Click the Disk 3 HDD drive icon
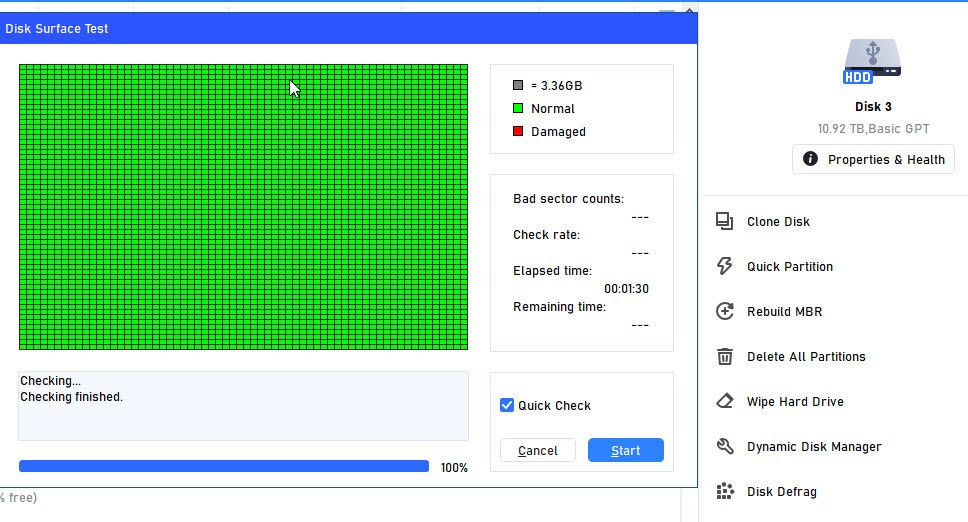Screen dimensions: 968x522 click(872, 61)
